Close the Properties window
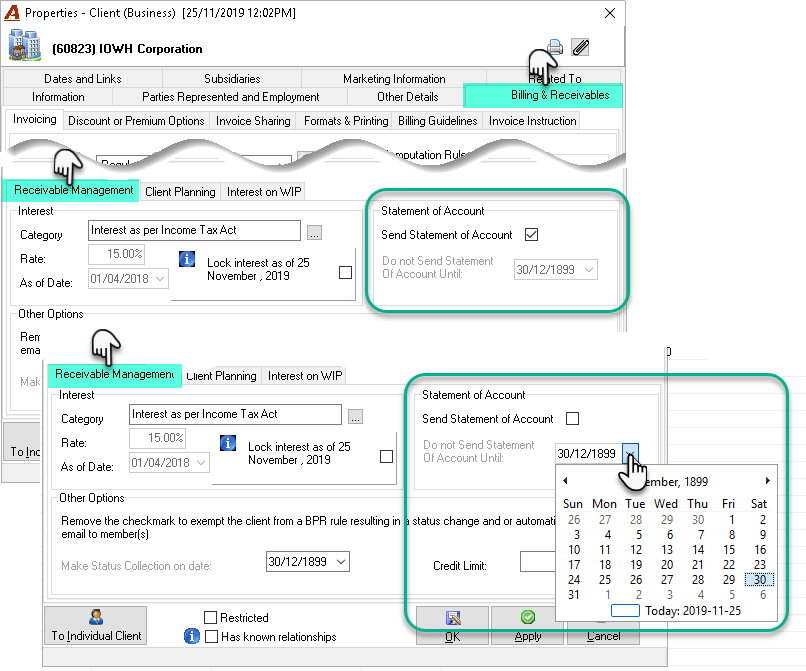This screenshot has width=806, height=671. tap(610, 13)
